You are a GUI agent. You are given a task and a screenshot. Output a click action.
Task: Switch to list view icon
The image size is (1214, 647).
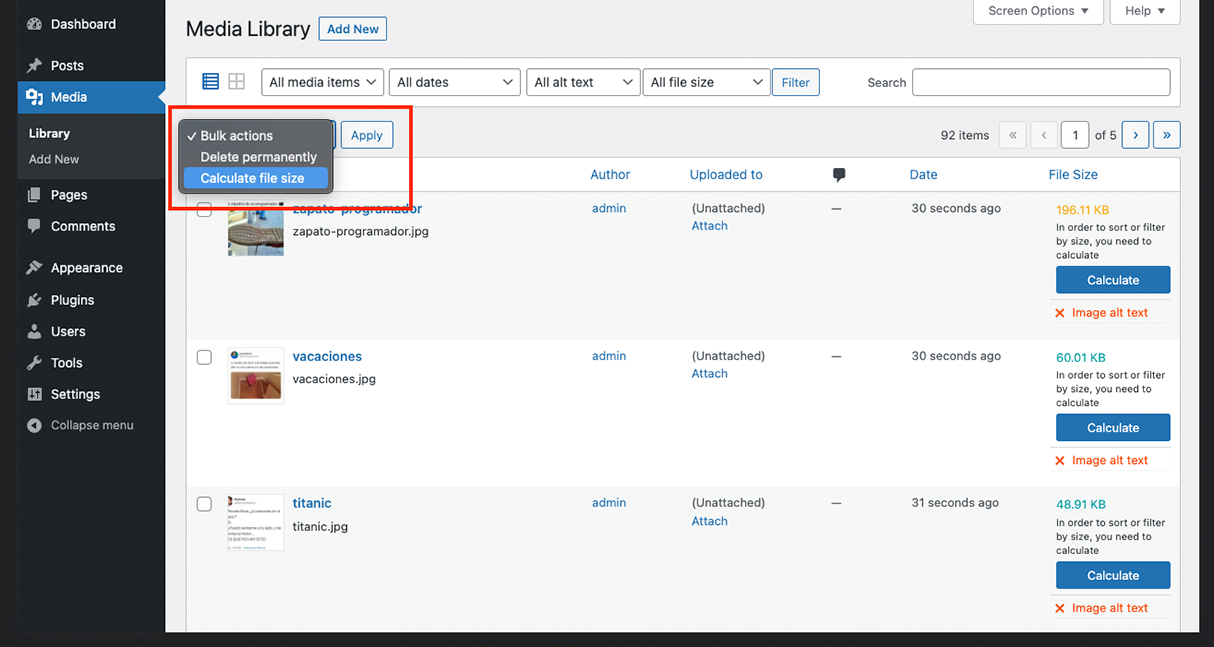pos(210,82)
